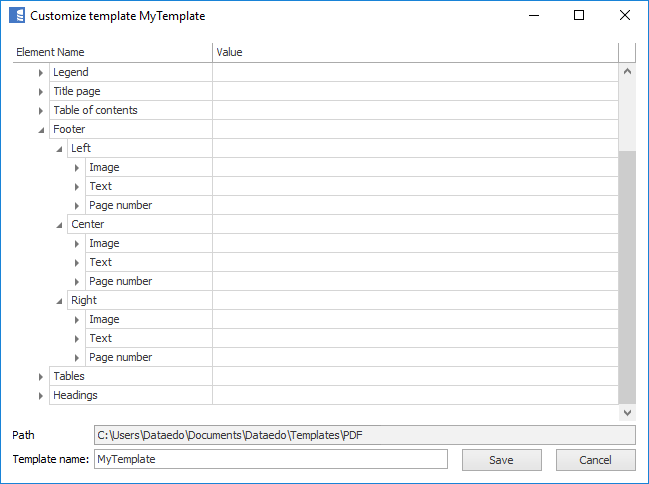The height and width of the screenshot is (484, 649).
Task: Select Text under Right footer
Action: (x=100, y=339)
